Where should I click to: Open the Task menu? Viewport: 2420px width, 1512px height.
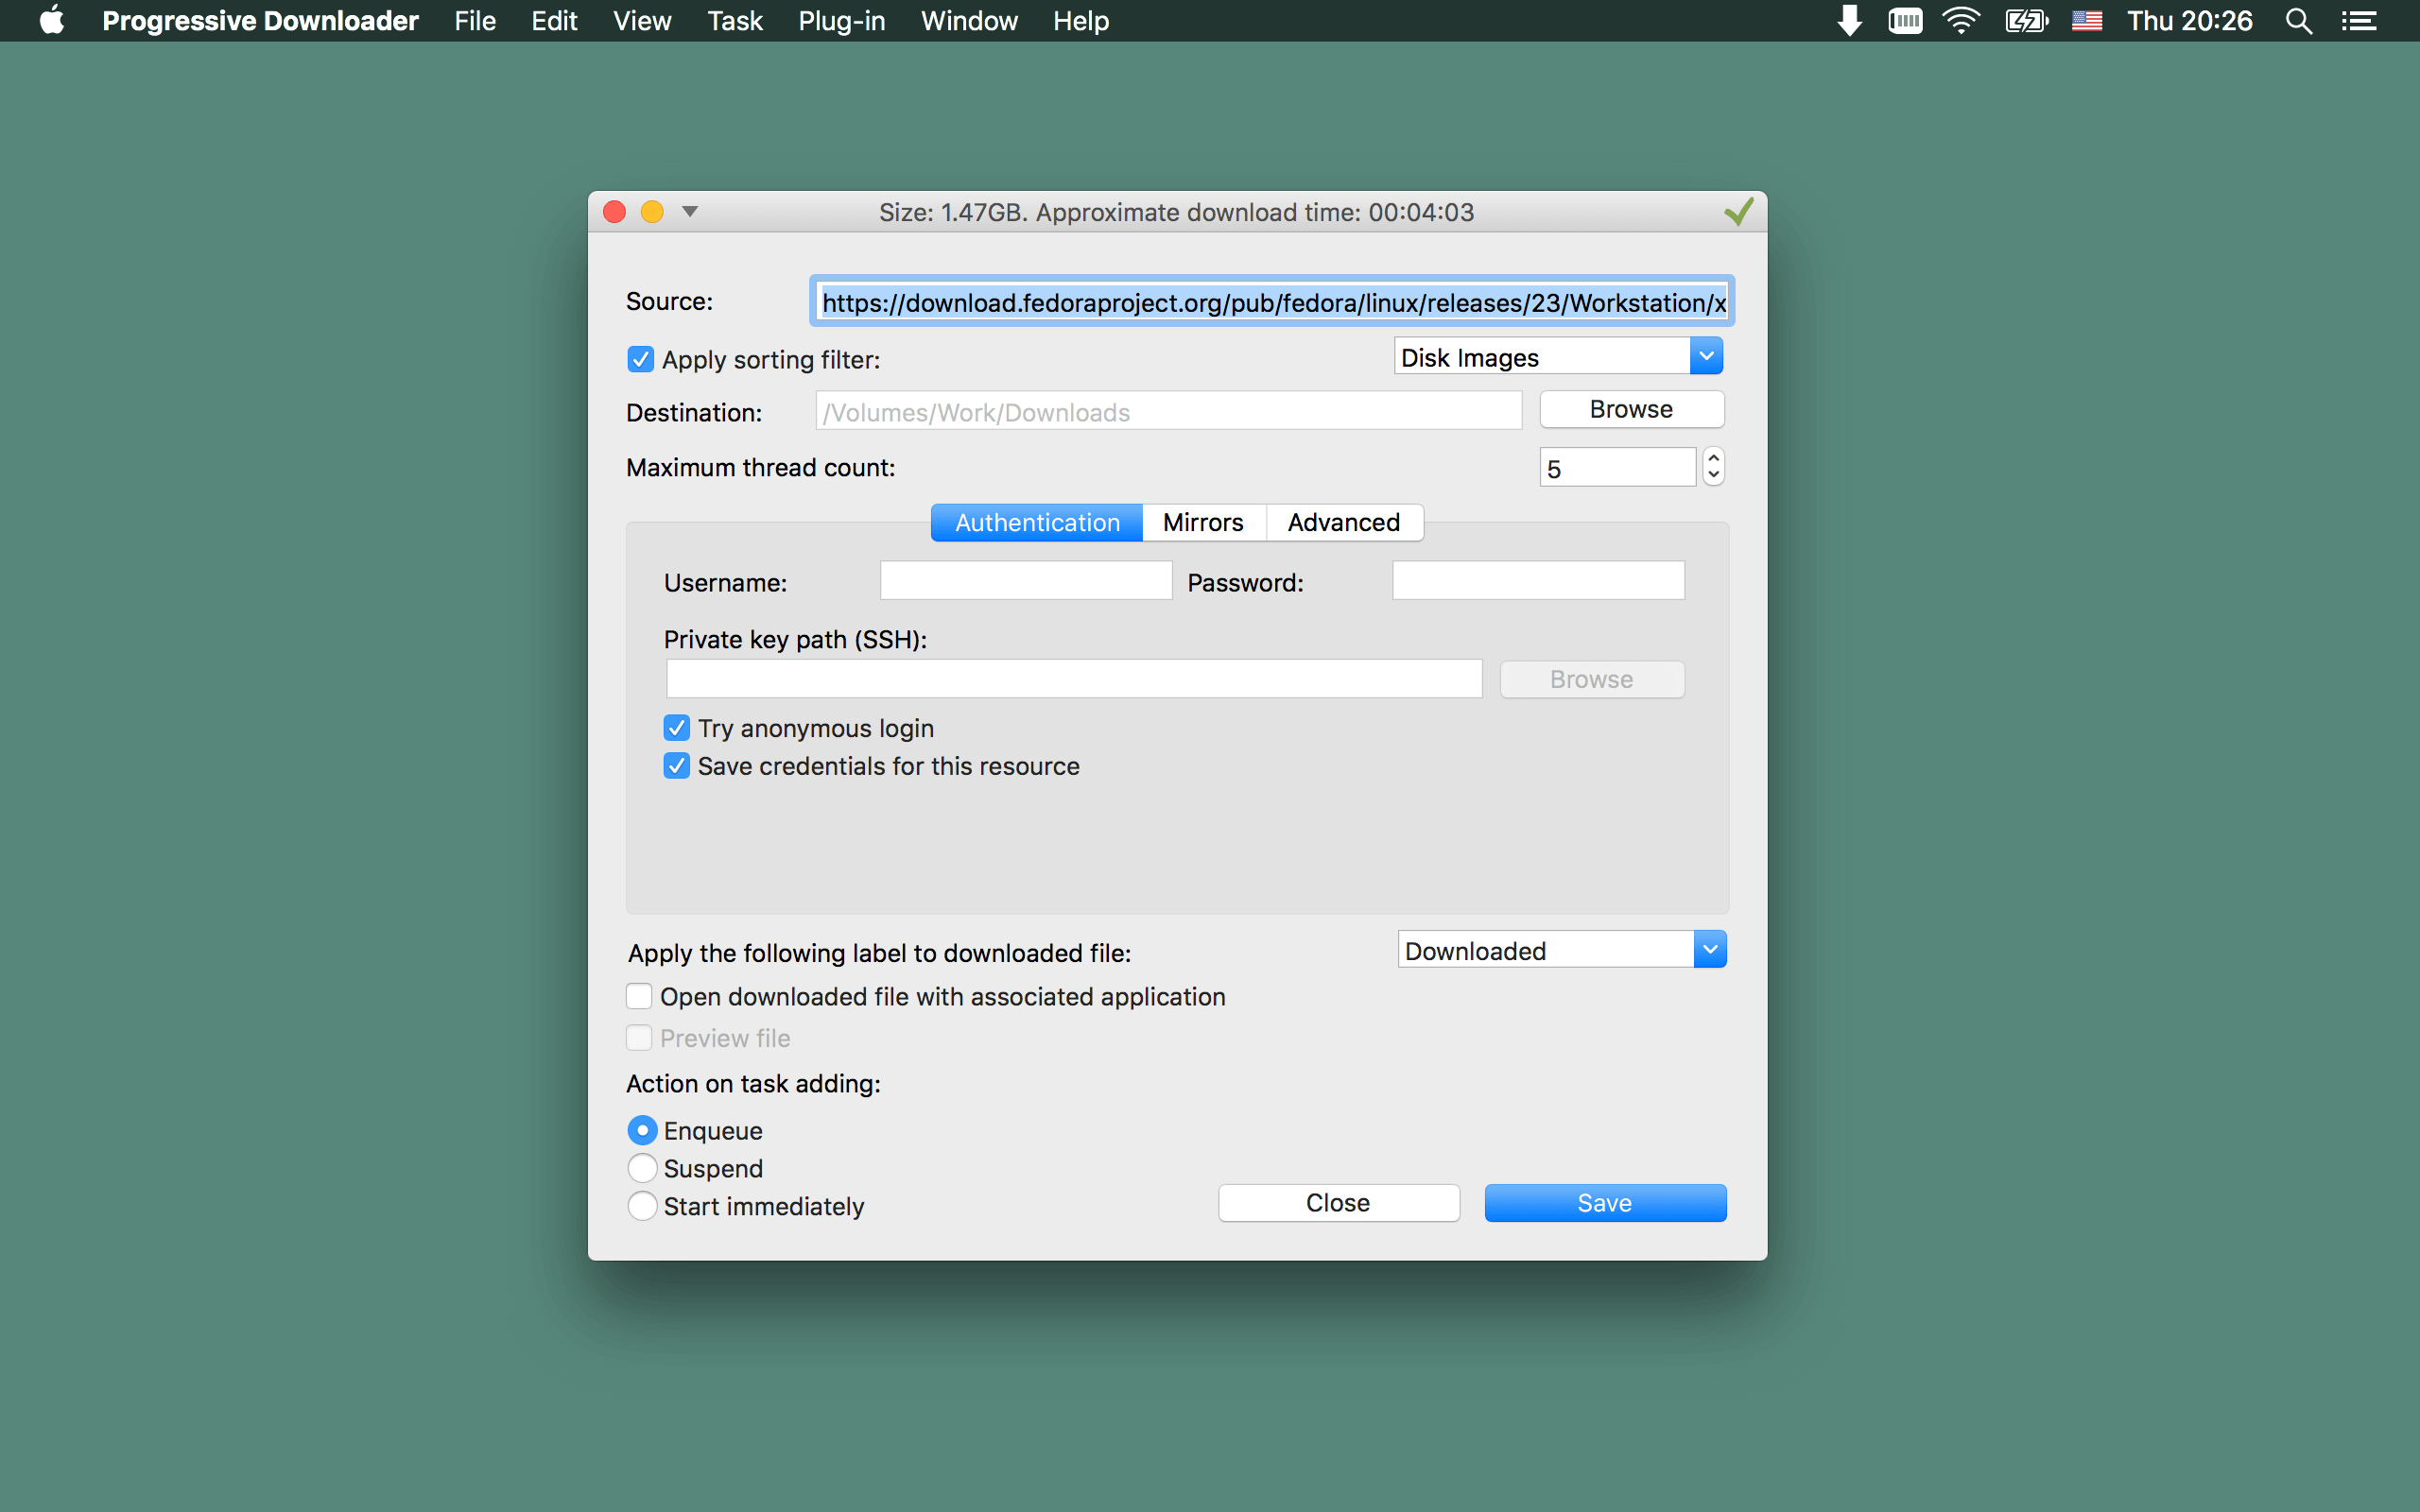(x=735, y=20)
